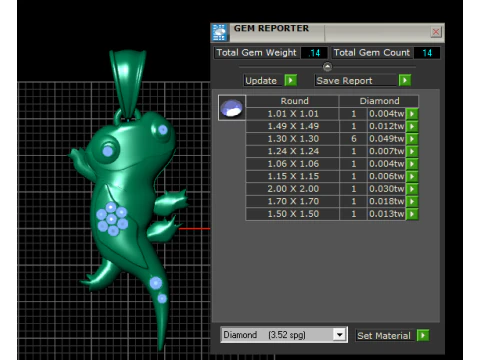Click green arrow for 0.004tw 1.01 row

click(x=412, y=114)
